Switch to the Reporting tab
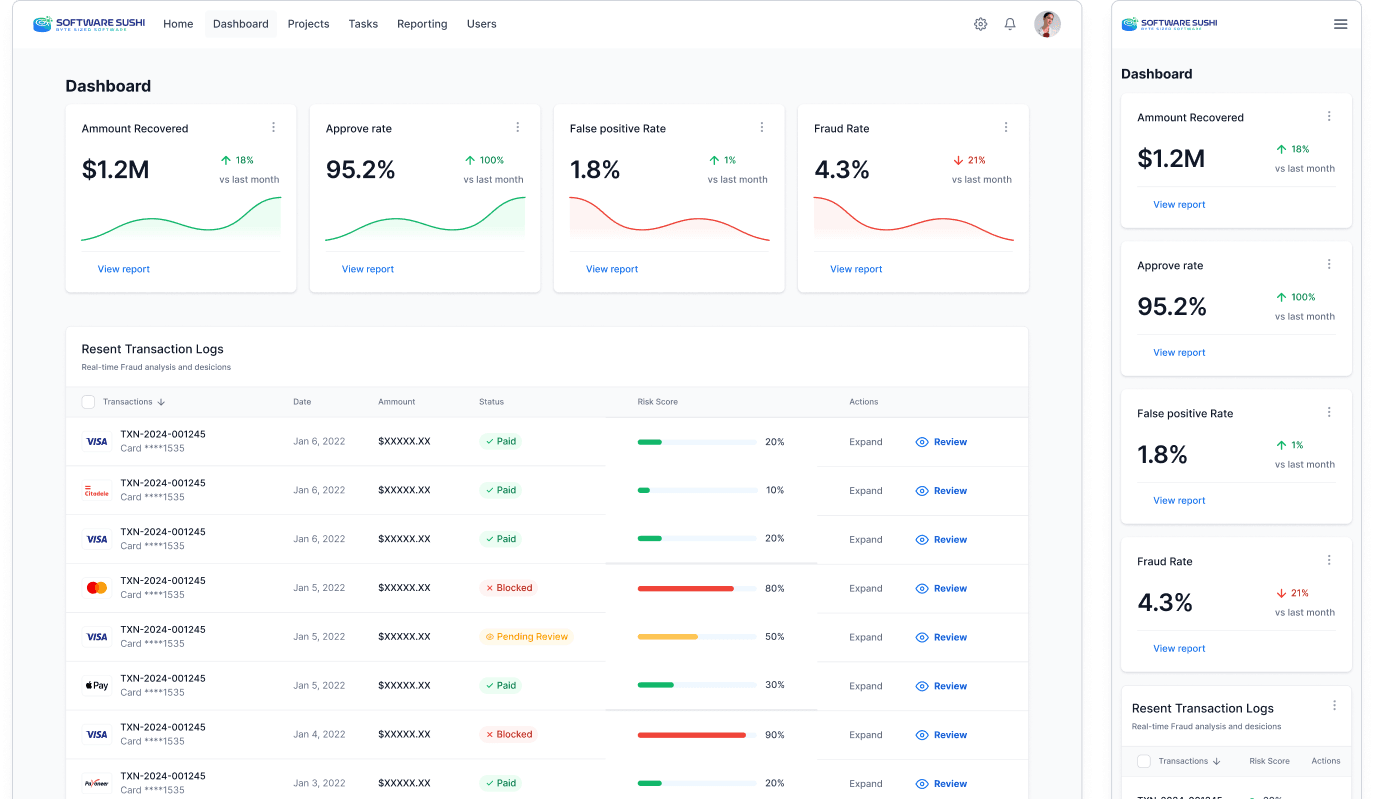 pos(422,23)
